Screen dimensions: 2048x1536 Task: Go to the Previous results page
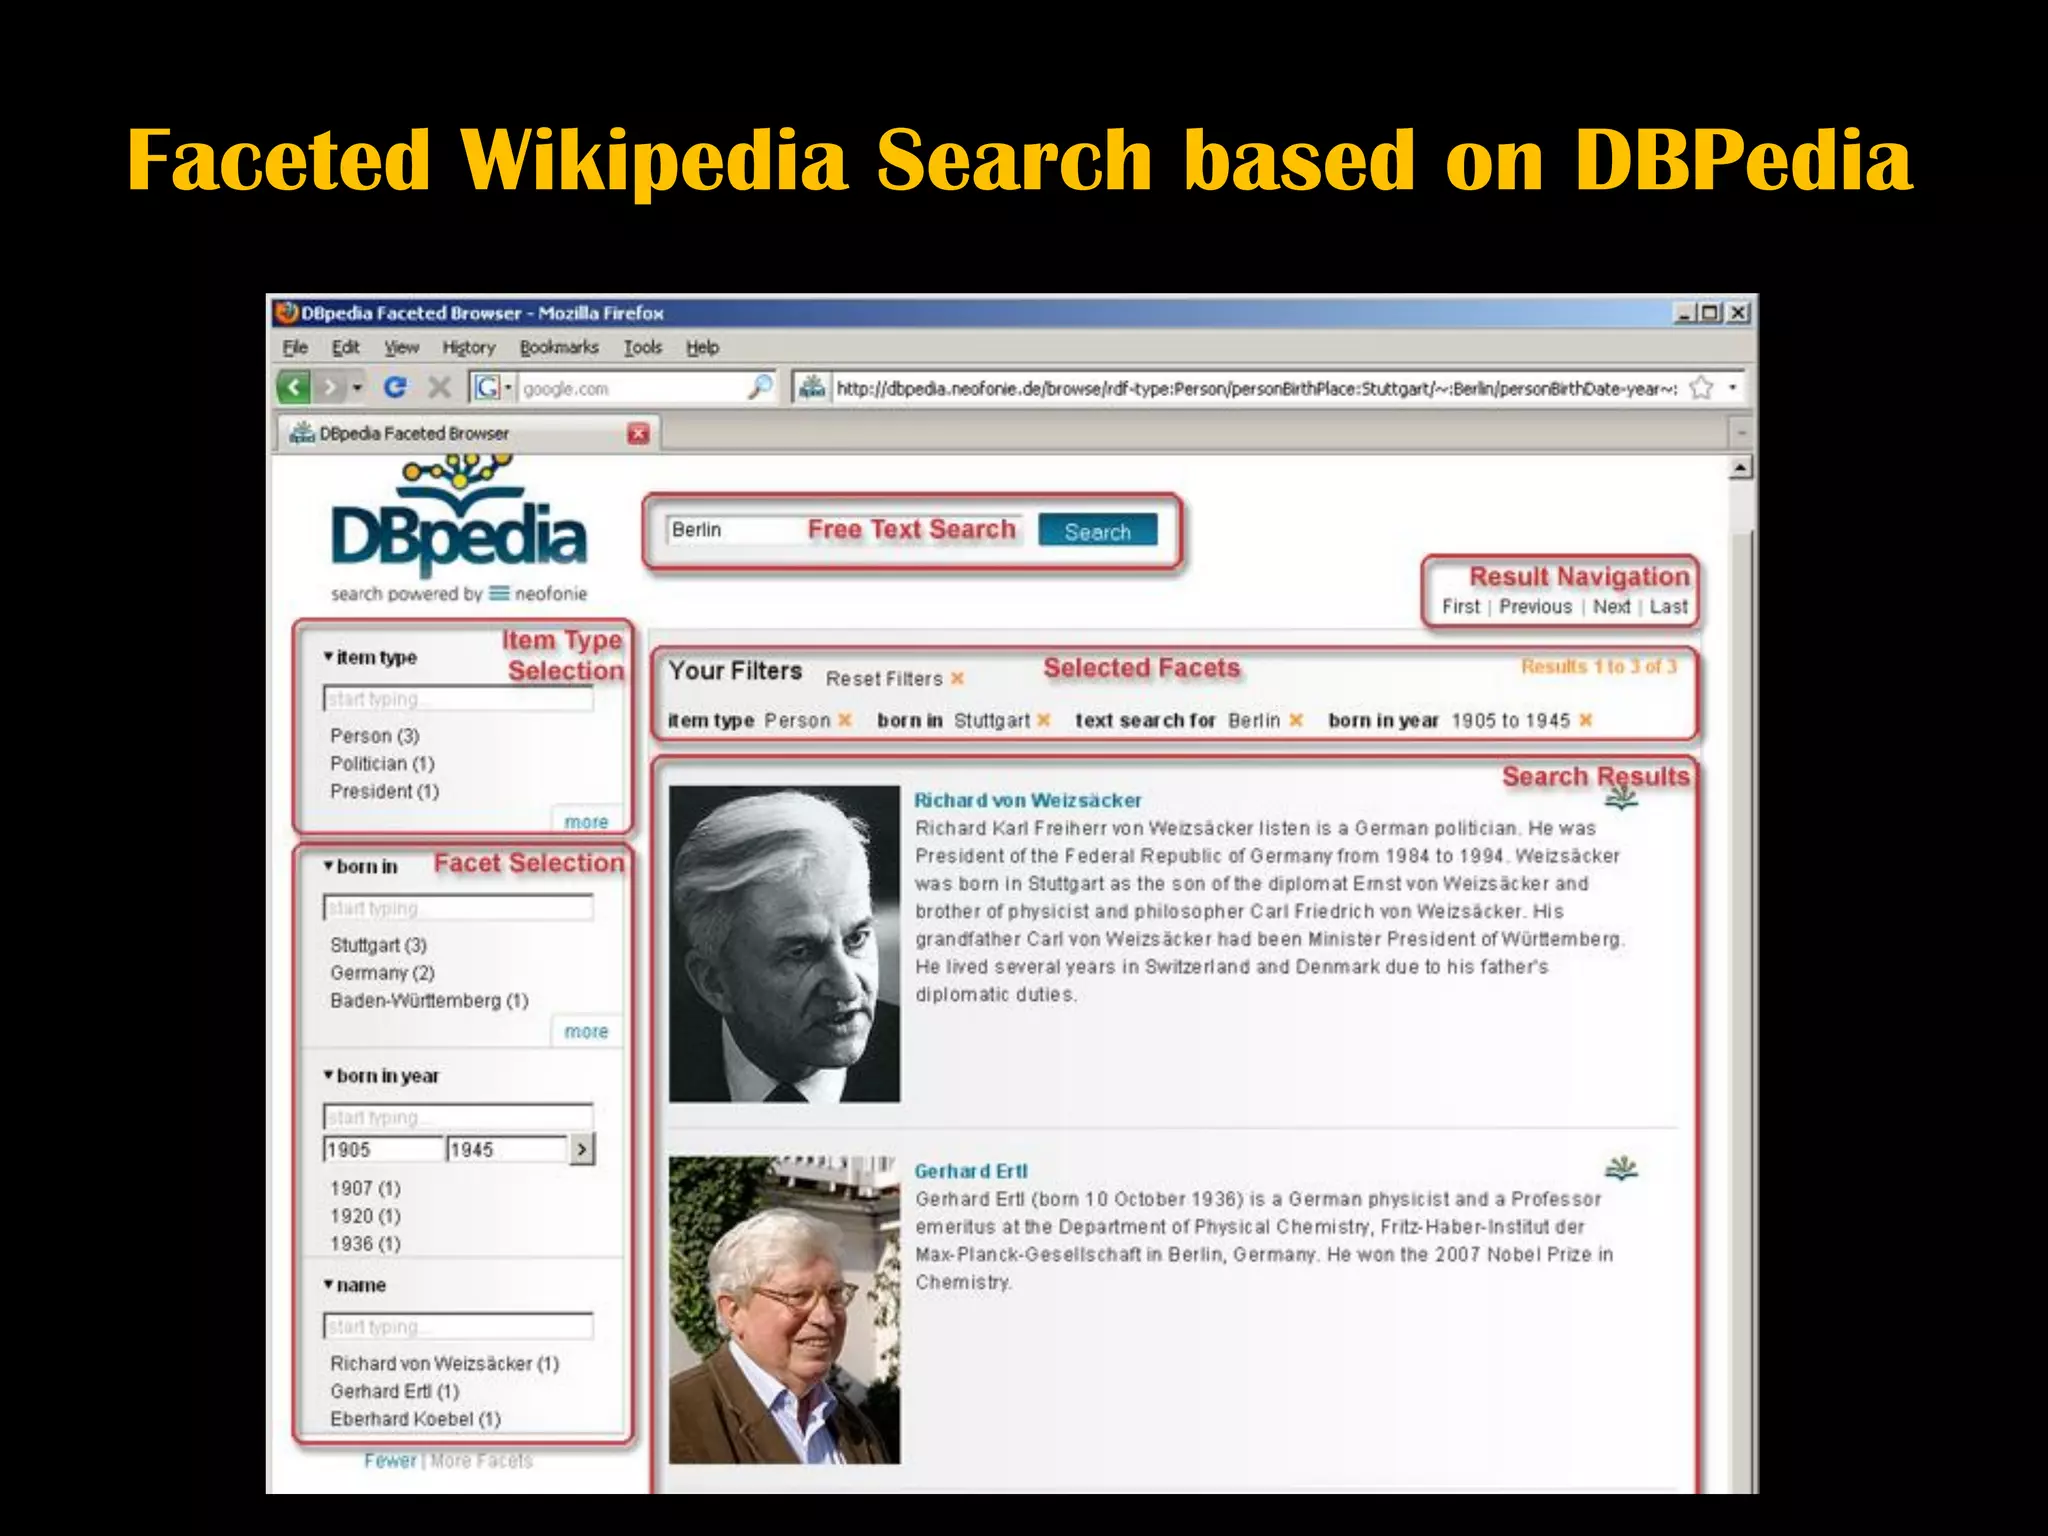tap(1535, 606)
